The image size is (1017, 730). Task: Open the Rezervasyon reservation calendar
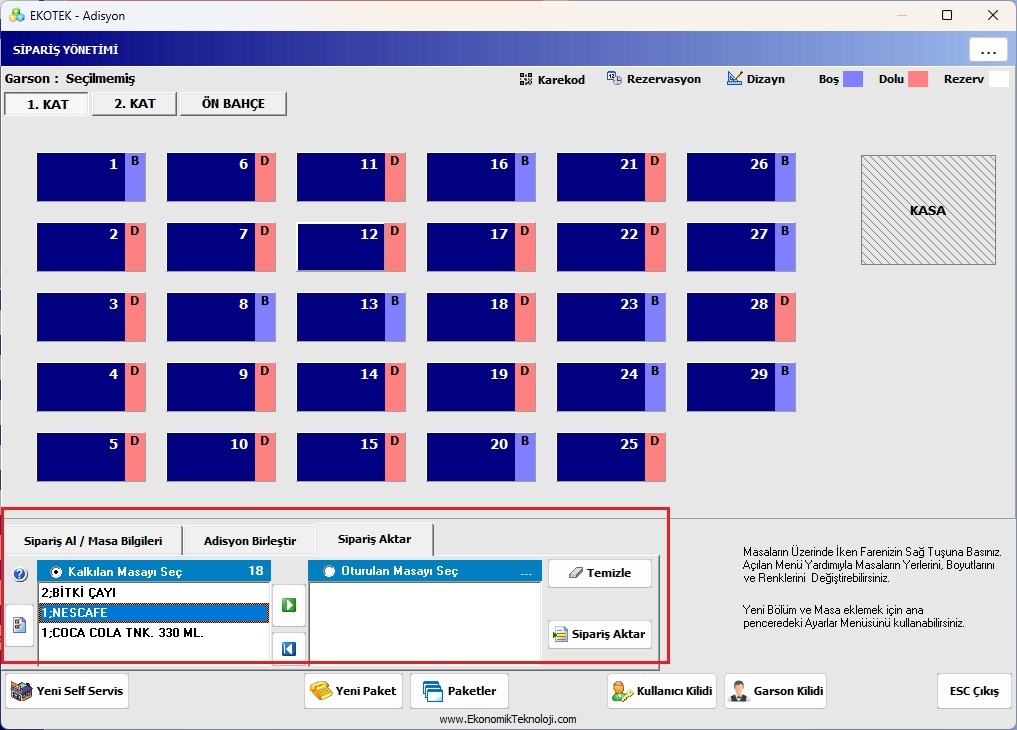pos(654,78)
